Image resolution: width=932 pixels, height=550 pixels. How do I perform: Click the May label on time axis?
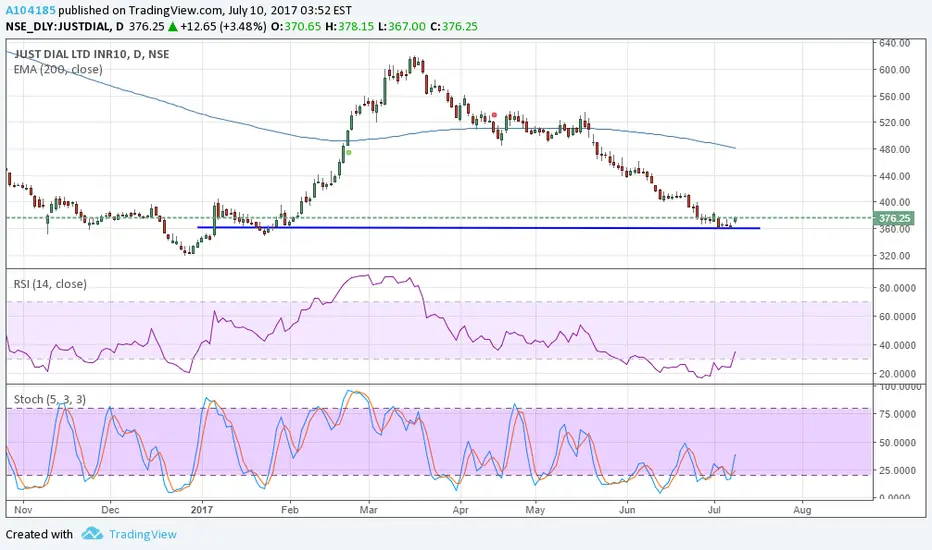[535, 510]
